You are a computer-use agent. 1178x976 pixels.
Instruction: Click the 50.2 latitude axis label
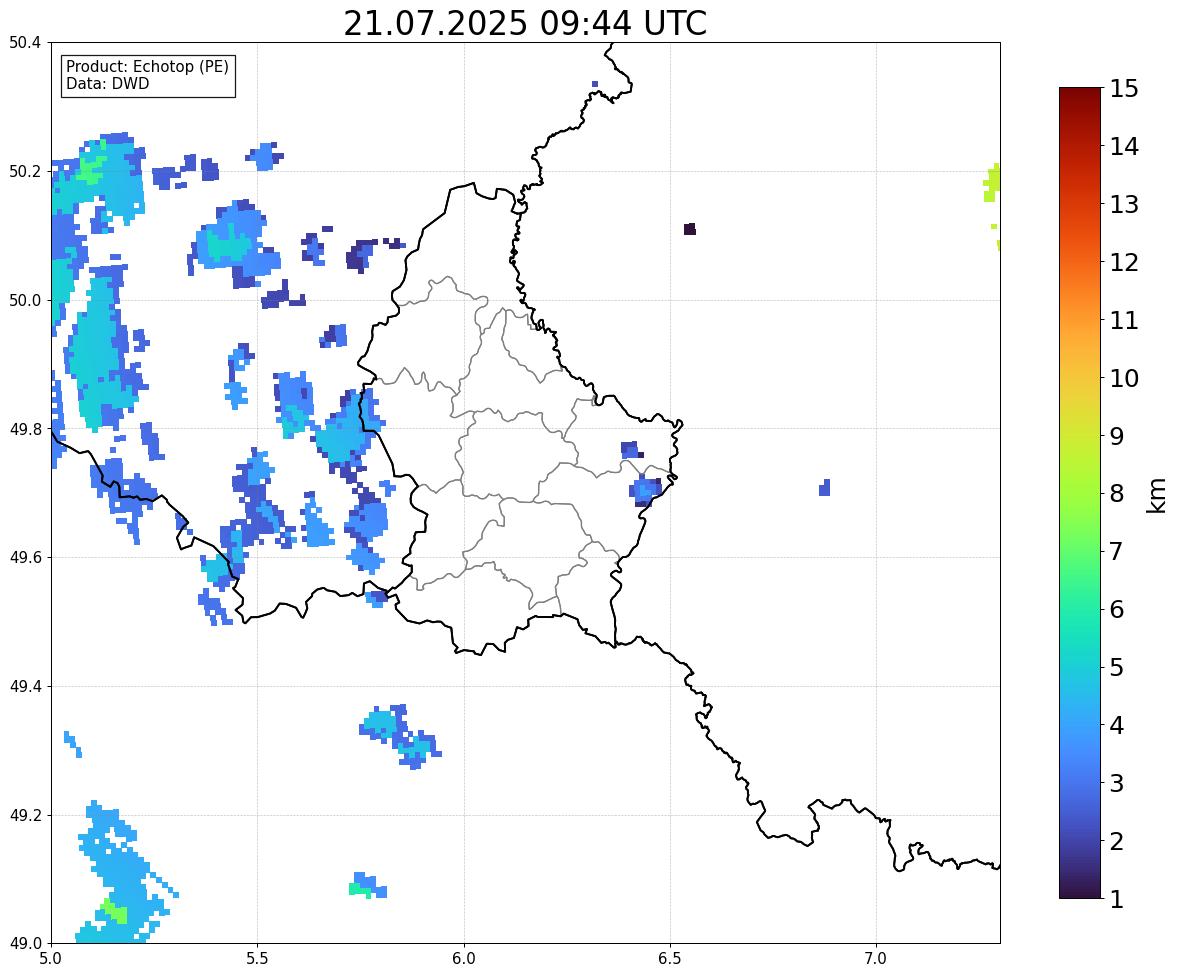pyautogui.click(x=25, y=171)
